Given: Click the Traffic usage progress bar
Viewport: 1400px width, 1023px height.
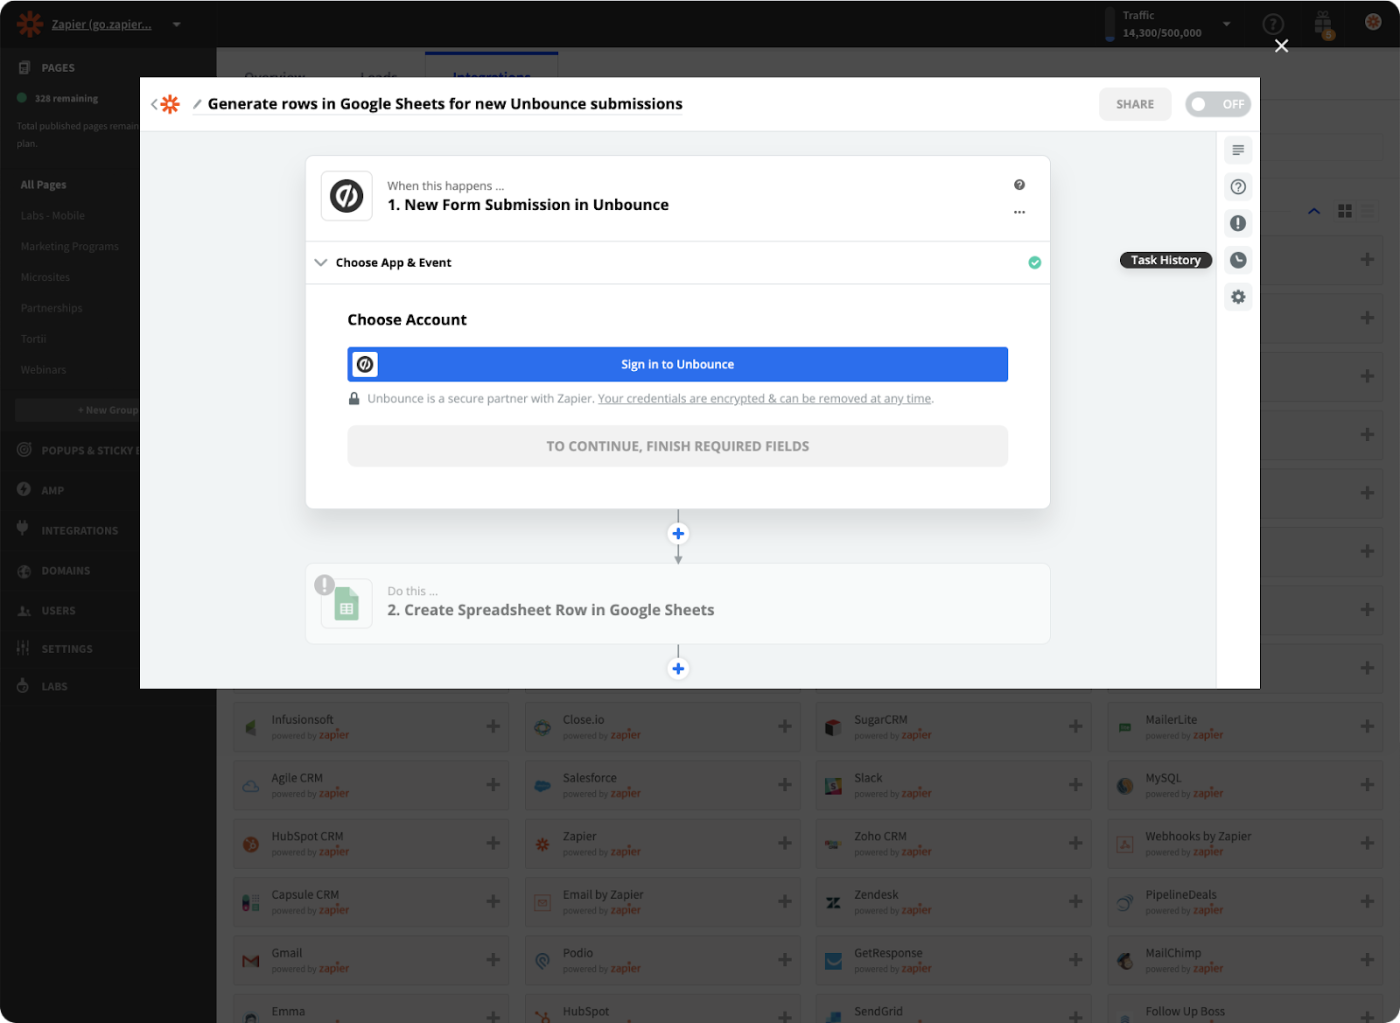Looking at the screenshot, I should pos(1110,25).
